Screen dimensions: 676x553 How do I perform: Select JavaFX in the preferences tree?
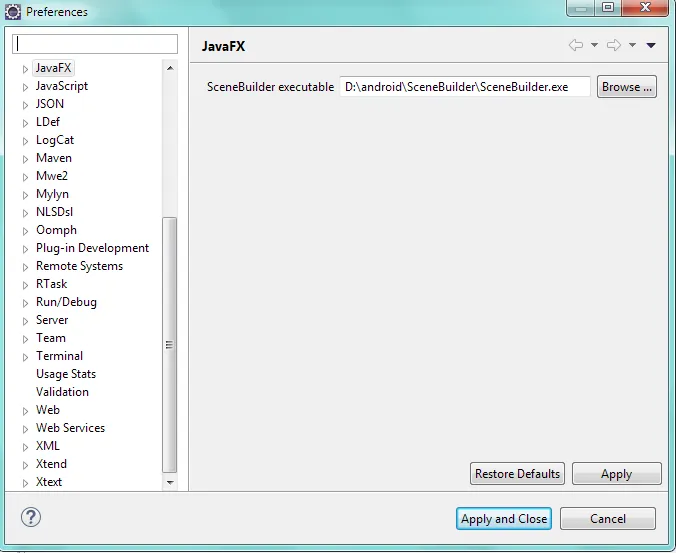(x=53, y=68)
